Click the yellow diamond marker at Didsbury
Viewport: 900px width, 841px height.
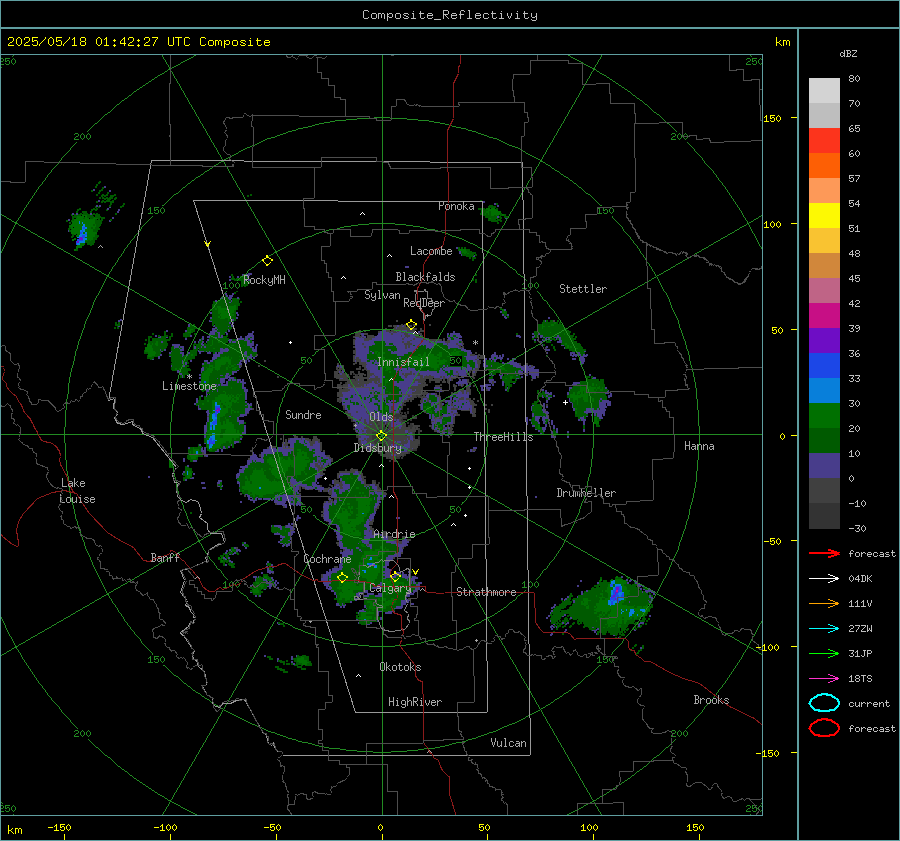[381, 436]
